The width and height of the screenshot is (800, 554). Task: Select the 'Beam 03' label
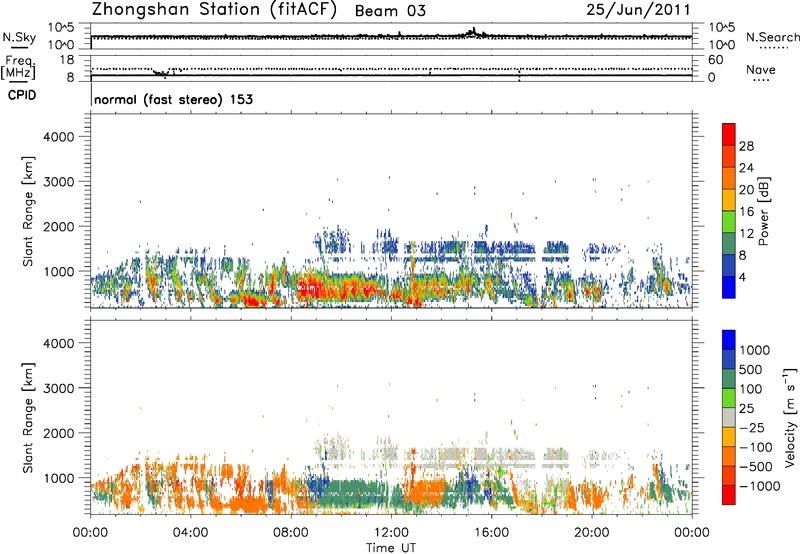point(390,11)
